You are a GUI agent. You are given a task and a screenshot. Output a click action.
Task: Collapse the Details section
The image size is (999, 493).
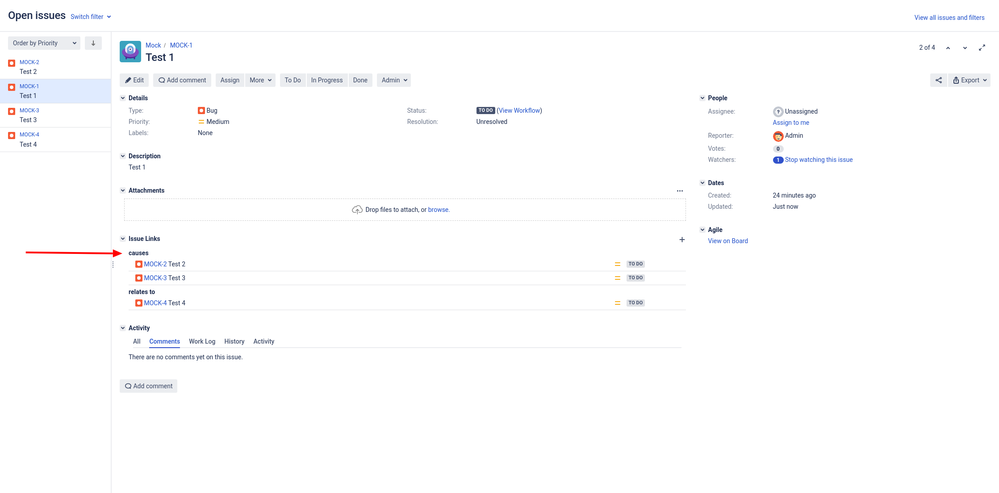coord(123,98)
